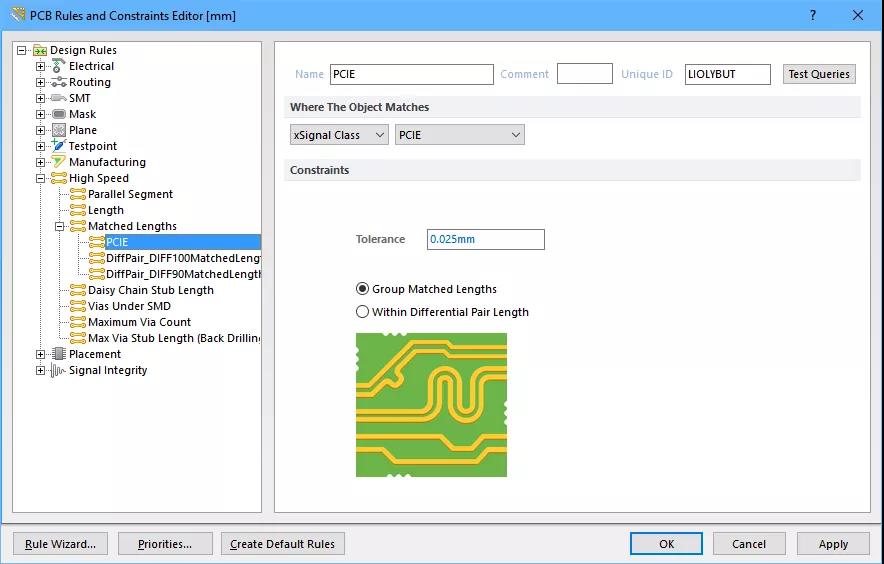Expand the Plane rules node
Screen dimensions: 884x564
point(40,130)
